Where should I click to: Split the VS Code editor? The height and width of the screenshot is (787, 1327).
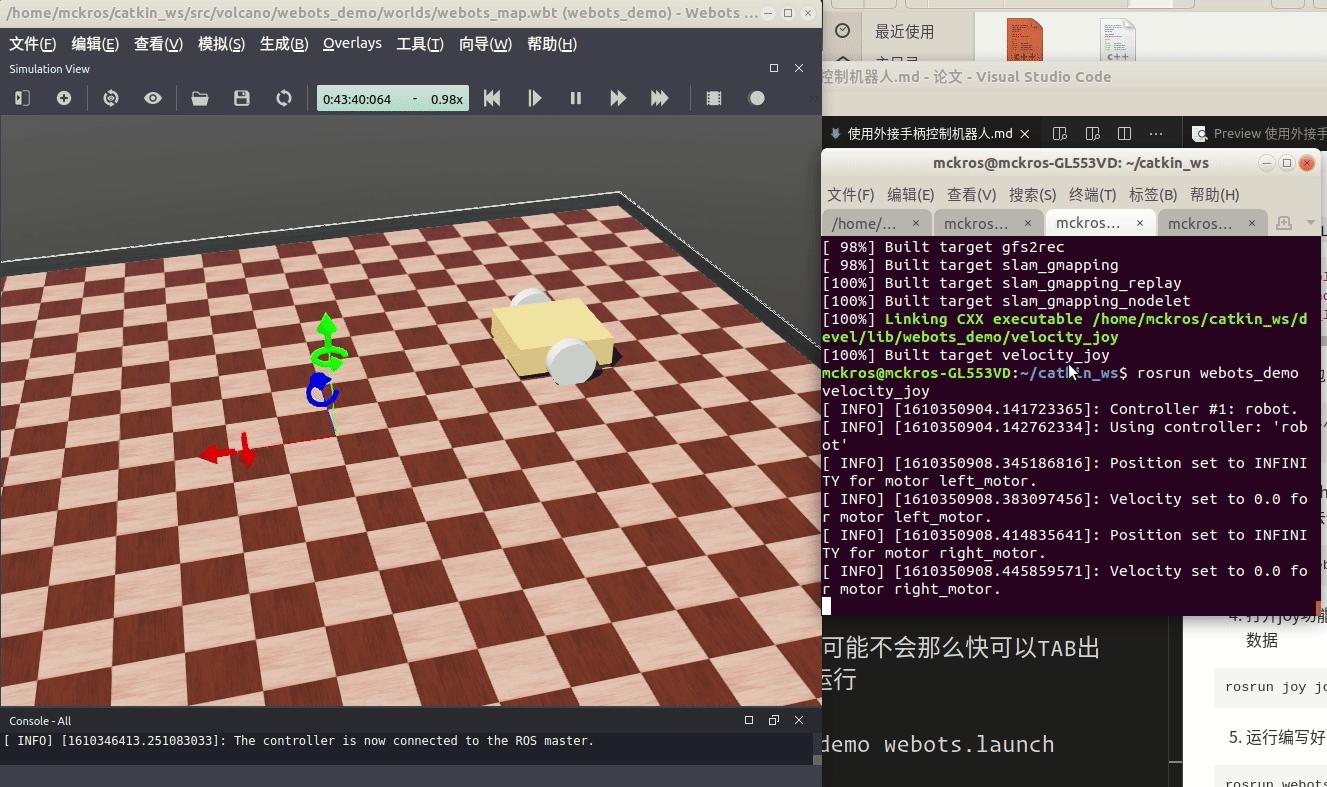pos(1124,132)
